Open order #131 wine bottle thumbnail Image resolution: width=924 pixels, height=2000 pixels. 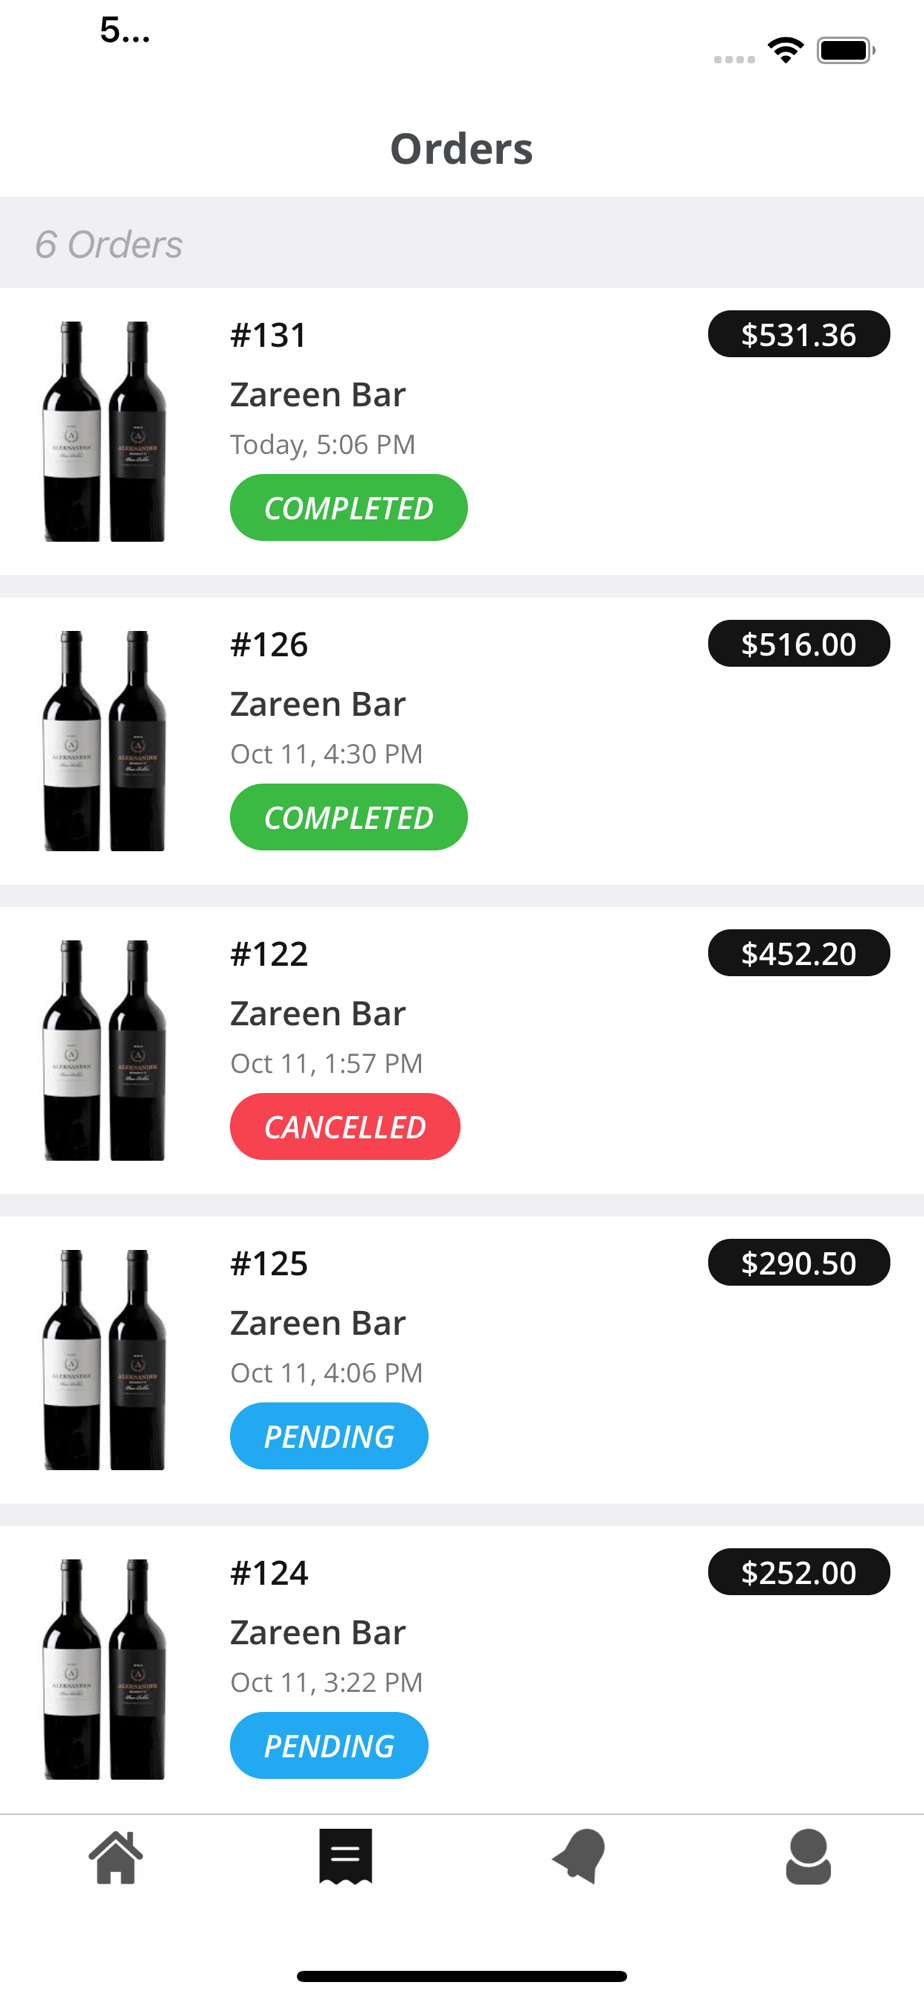pos(104,431)
